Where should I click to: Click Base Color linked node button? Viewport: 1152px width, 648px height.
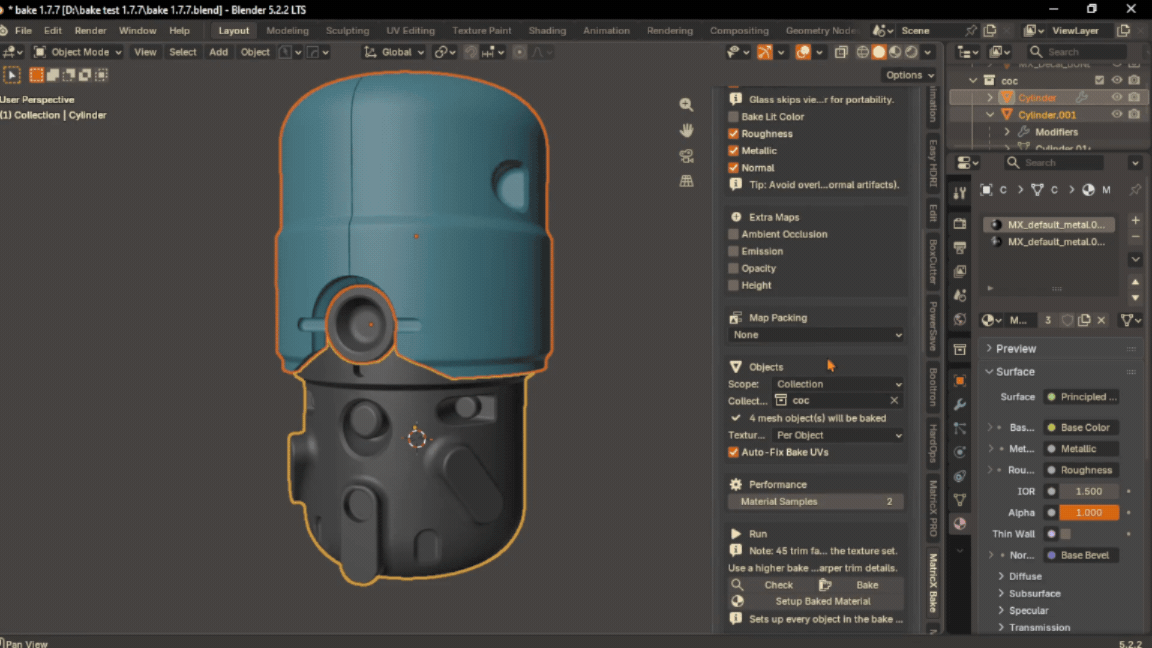click(x=1081, y=428)
